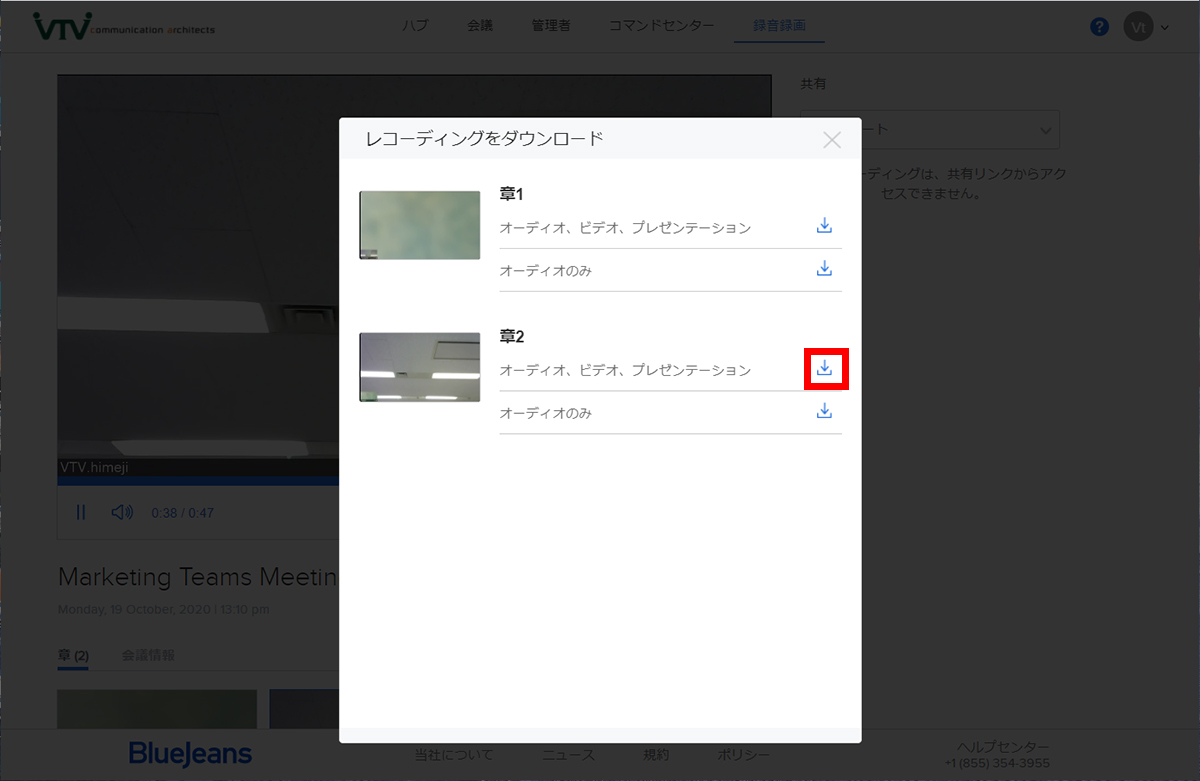Select the chapter 2 thumbnail in dialog

(x=419, y=367)
